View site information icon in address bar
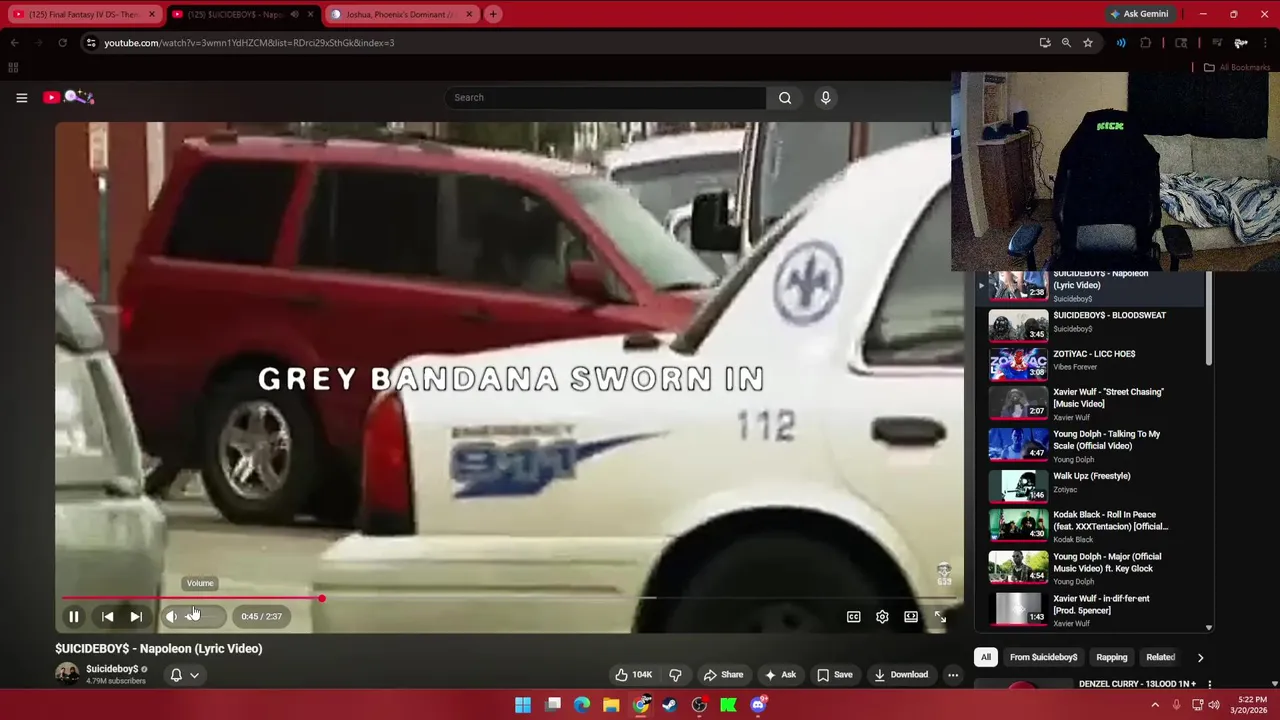This screenshot has width=1280, height=720. tap(91, 43)
